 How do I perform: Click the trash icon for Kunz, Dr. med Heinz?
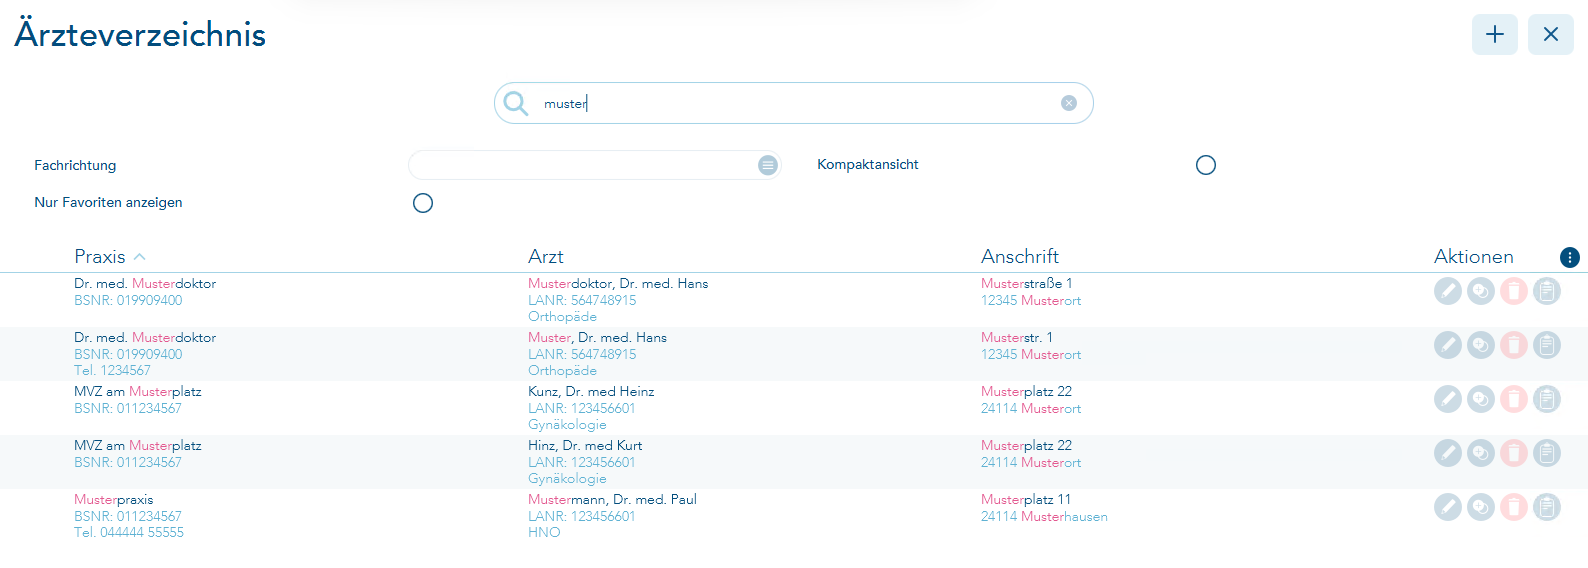tap(1513, 399)
